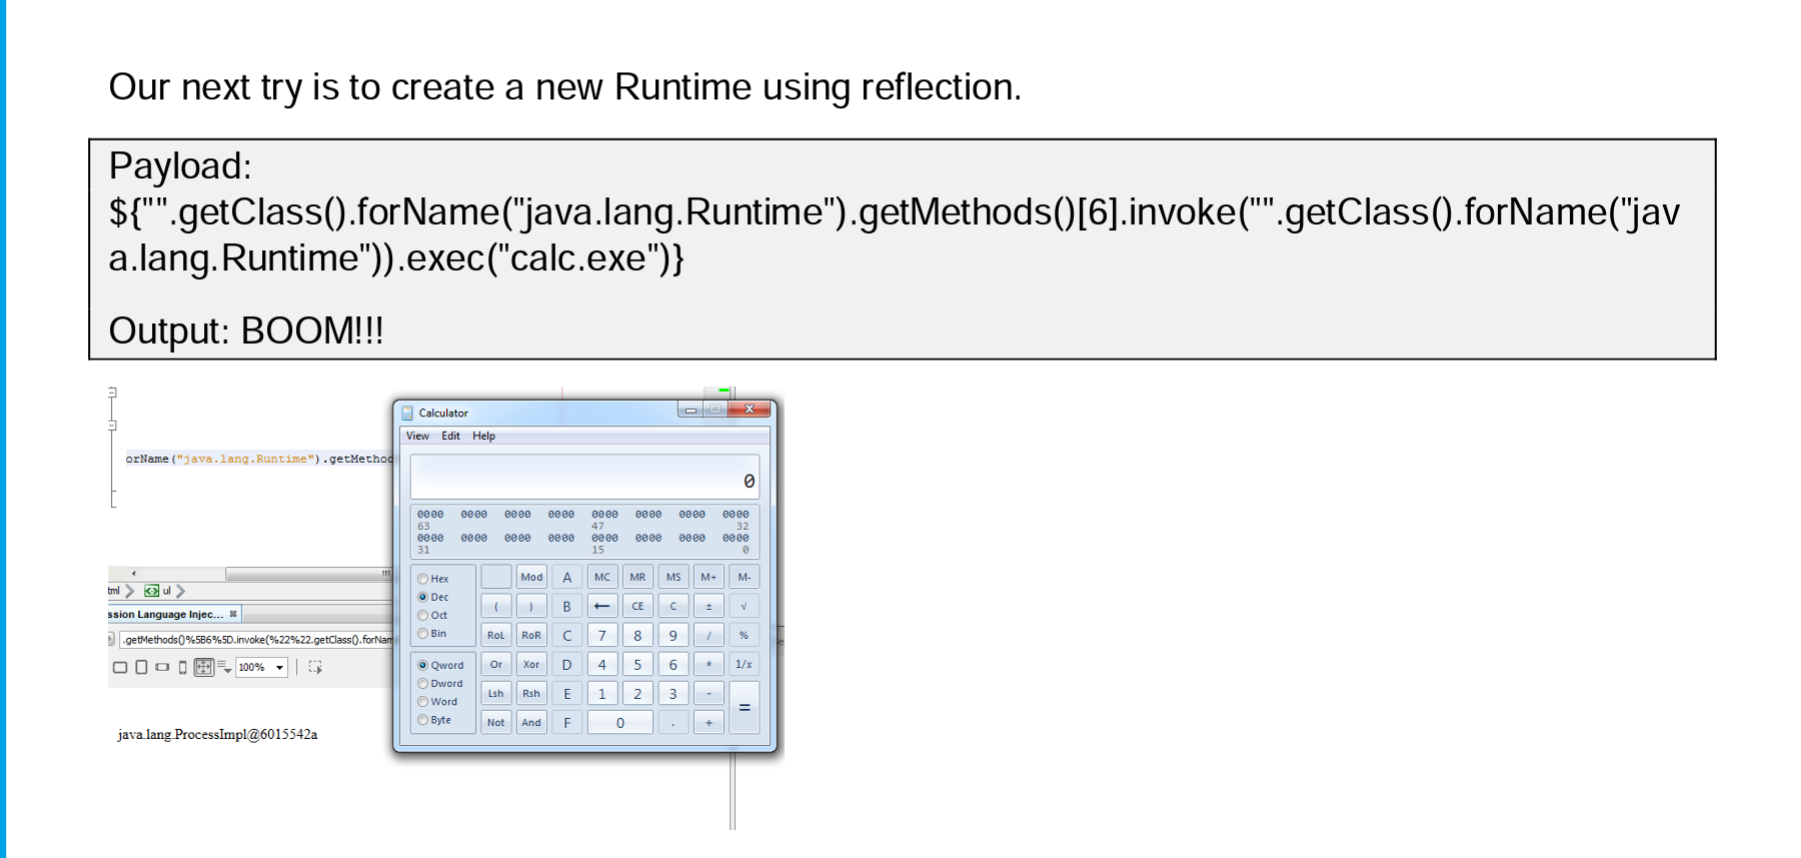Click the CE clear entry key
Screen dimensions: 1801x858
tap(638, 606)
